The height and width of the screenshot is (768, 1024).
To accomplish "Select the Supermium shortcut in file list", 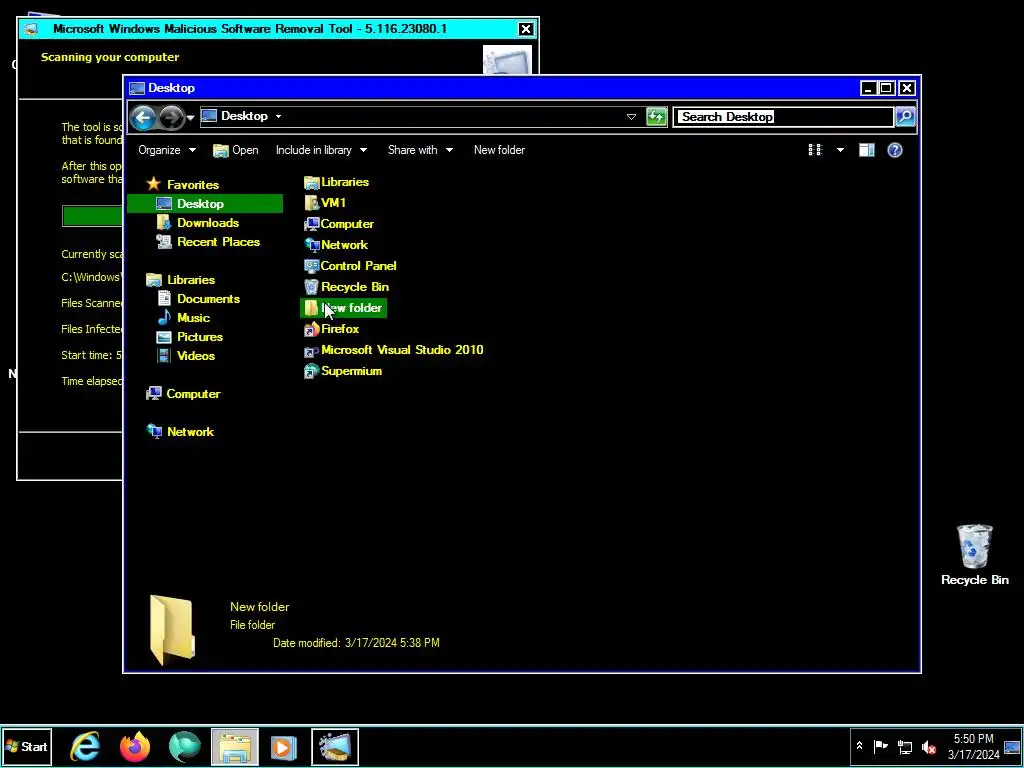I will click(x=344, y=371).
